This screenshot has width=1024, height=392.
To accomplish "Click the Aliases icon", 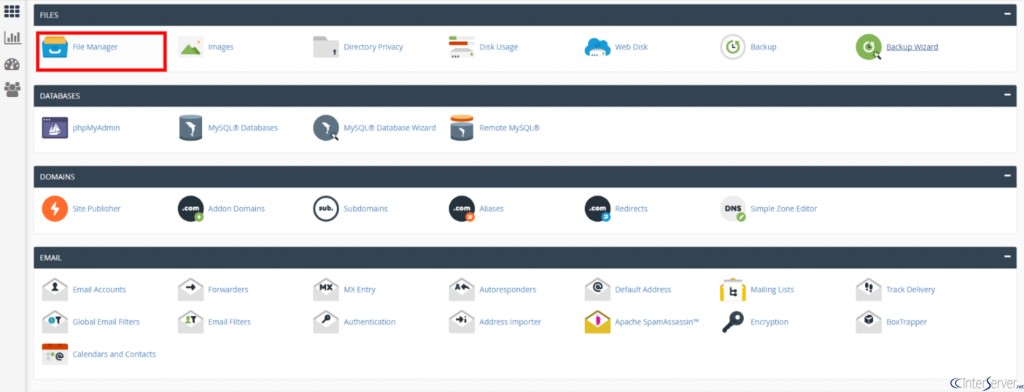I will click(x=462, y=209).
